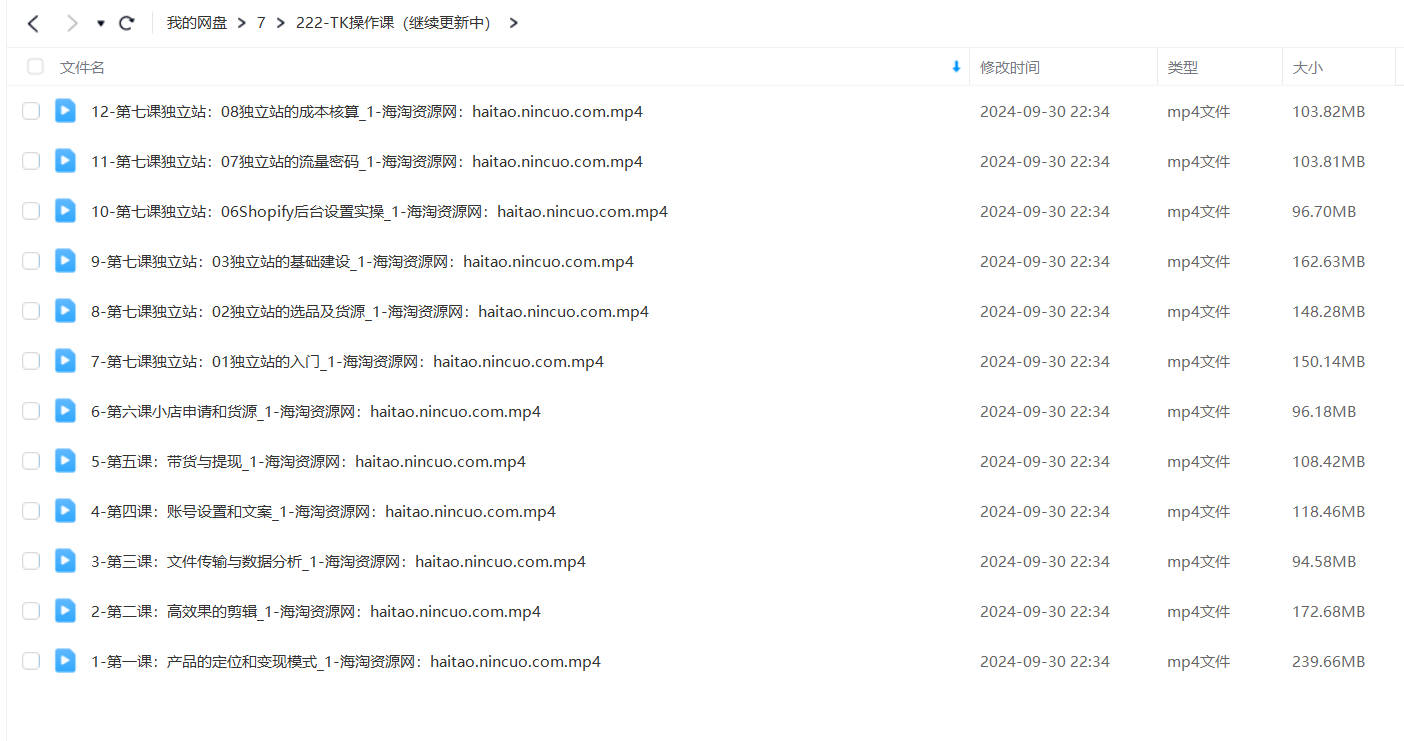Screen dimensions: 1404x741
Task: Open file 7-第七课独立站：01独立站的入门
Action: point(347,361)
